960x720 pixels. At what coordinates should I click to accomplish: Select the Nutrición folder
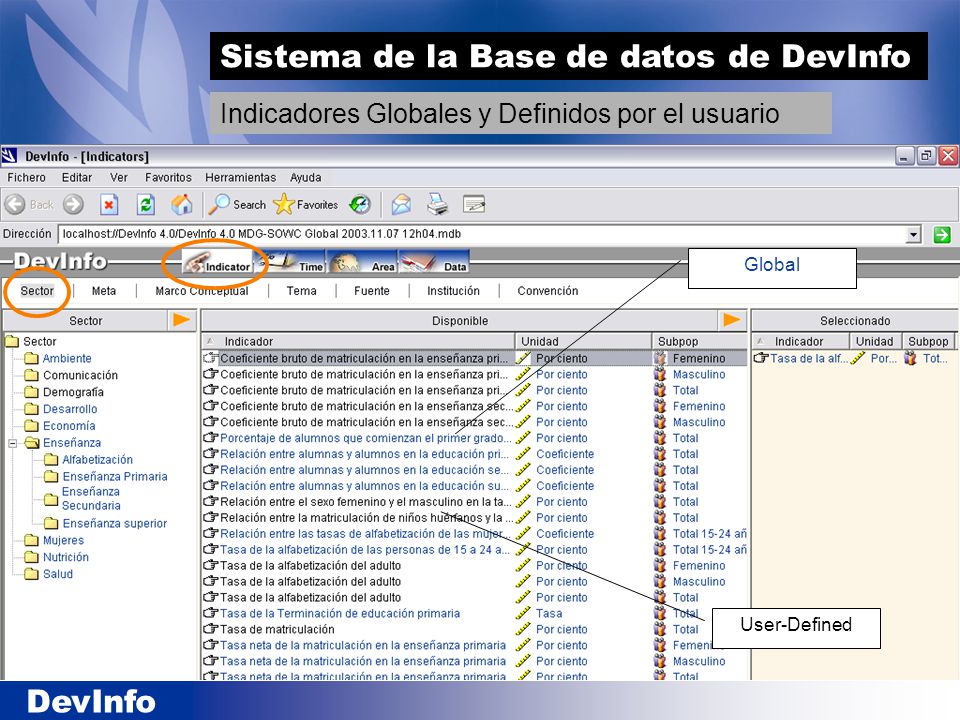66,557
